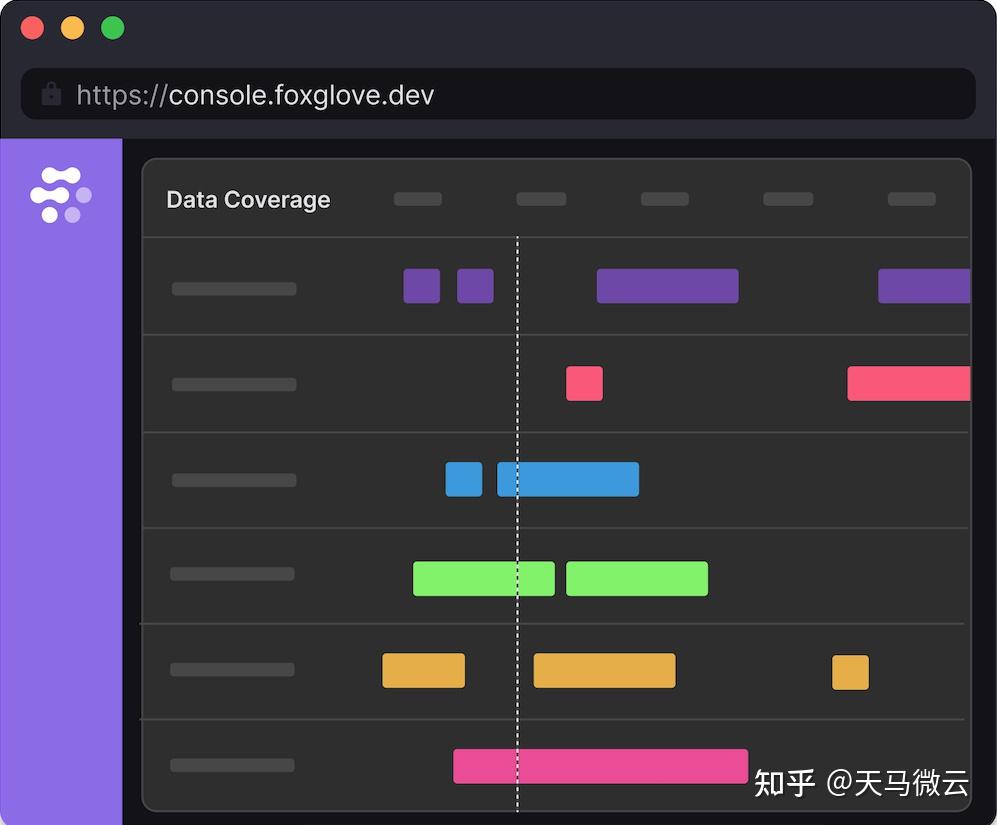Expand the bottom pink coverage row

tap(234, 766)
